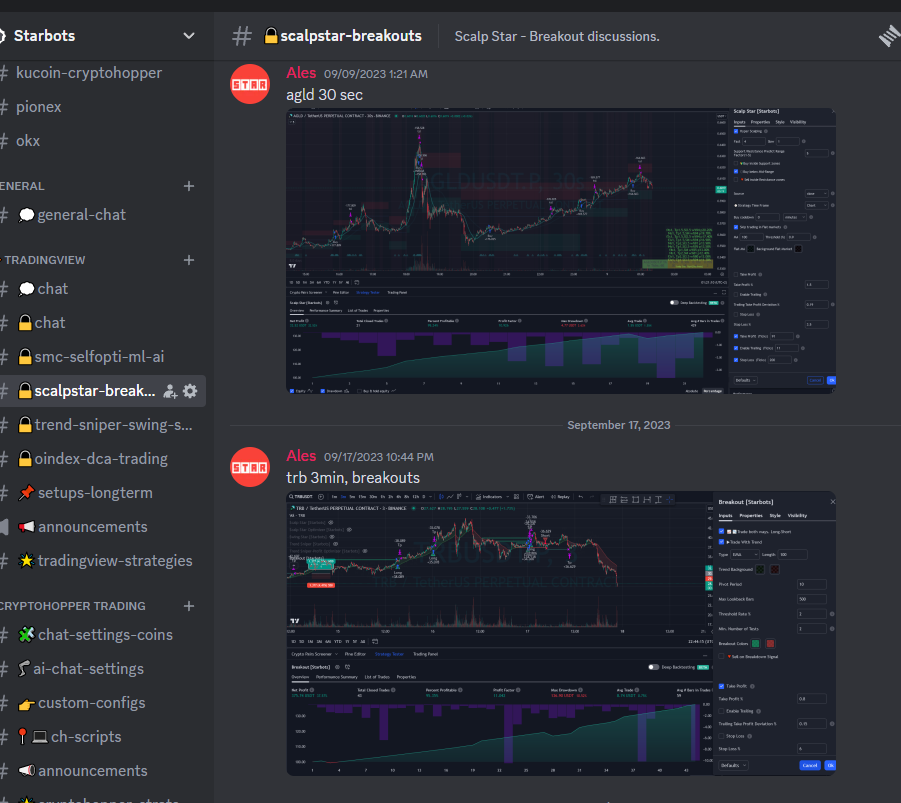Open the okx channel
Image resolution: width=901 pixels, height=803 pixels.
(28, 141)
